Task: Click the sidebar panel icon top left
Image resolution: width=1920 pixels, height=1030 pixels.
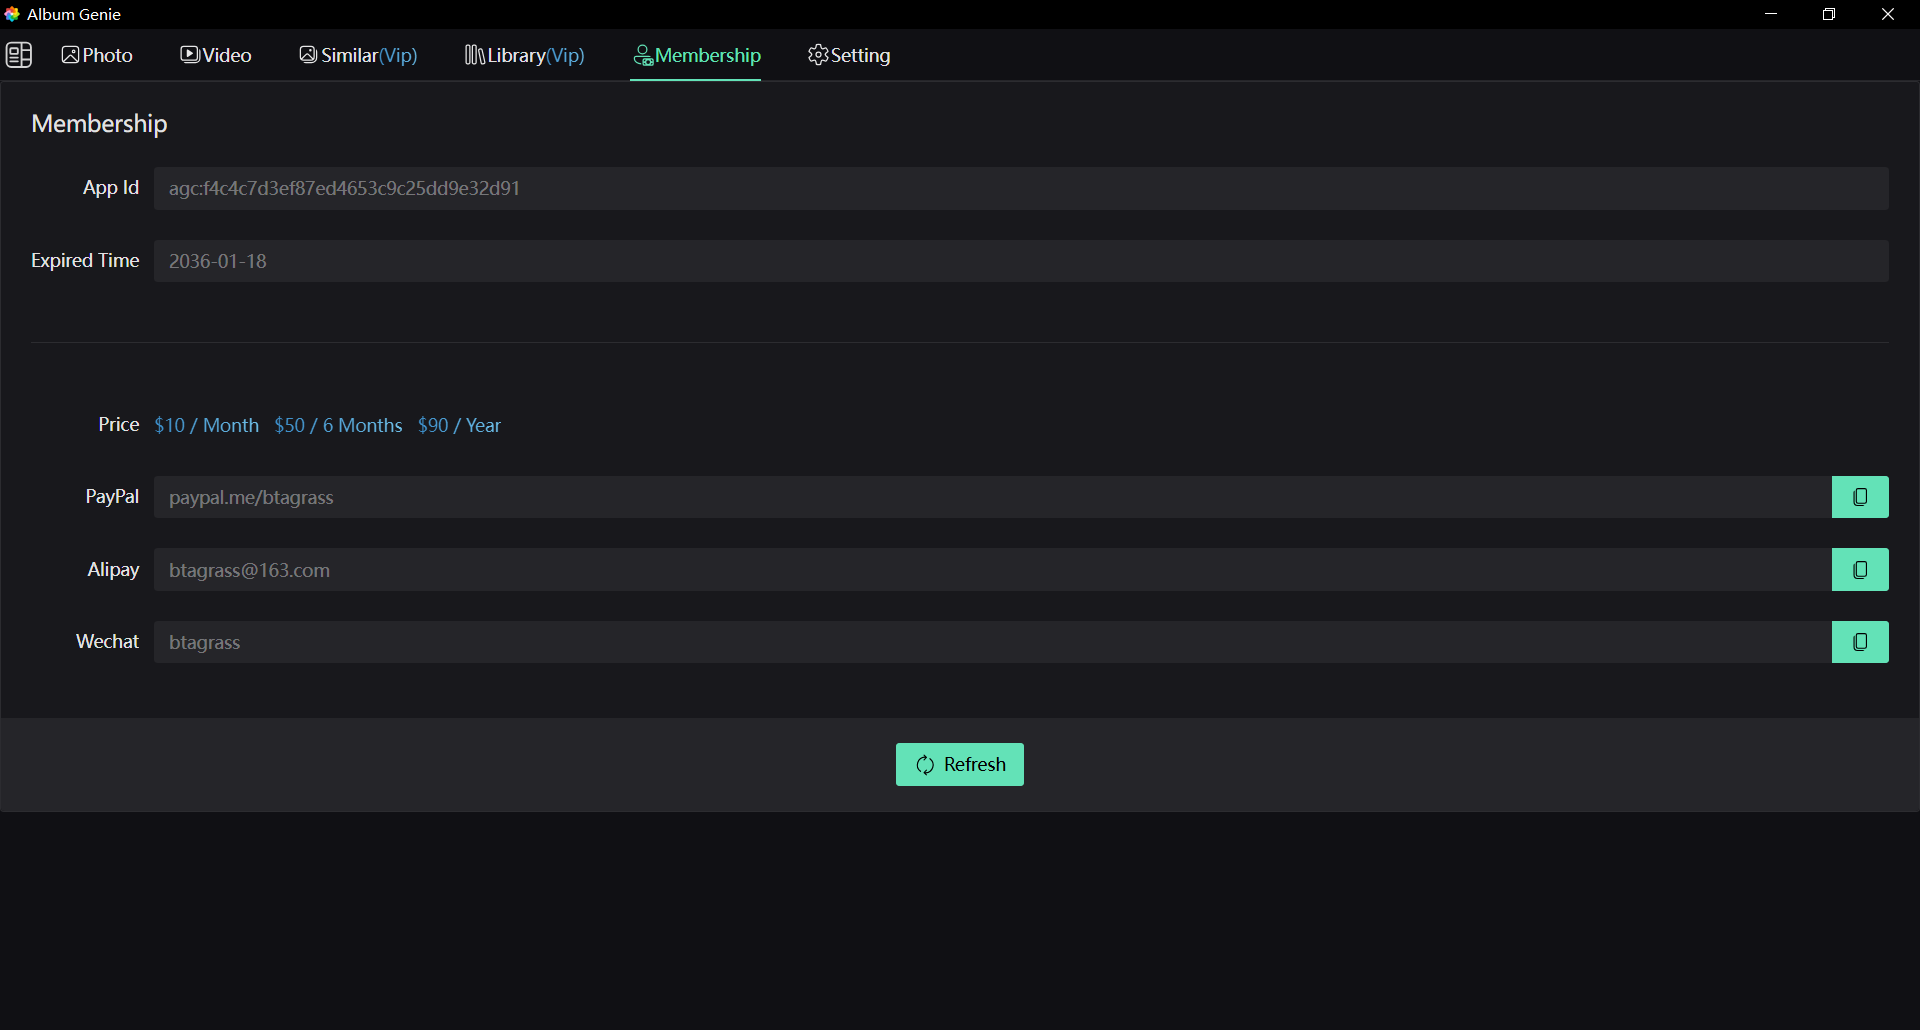Action: click(x=19, y=55)
